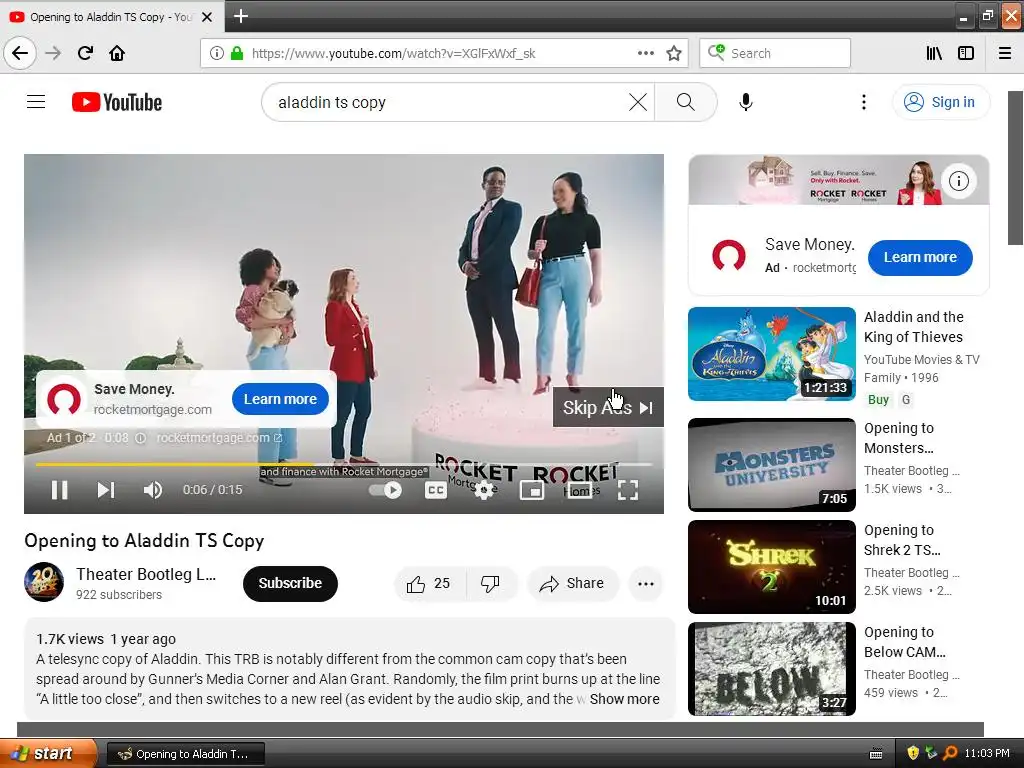
Task: Go forward with the browser forward arrow
Action: (53, 53)
